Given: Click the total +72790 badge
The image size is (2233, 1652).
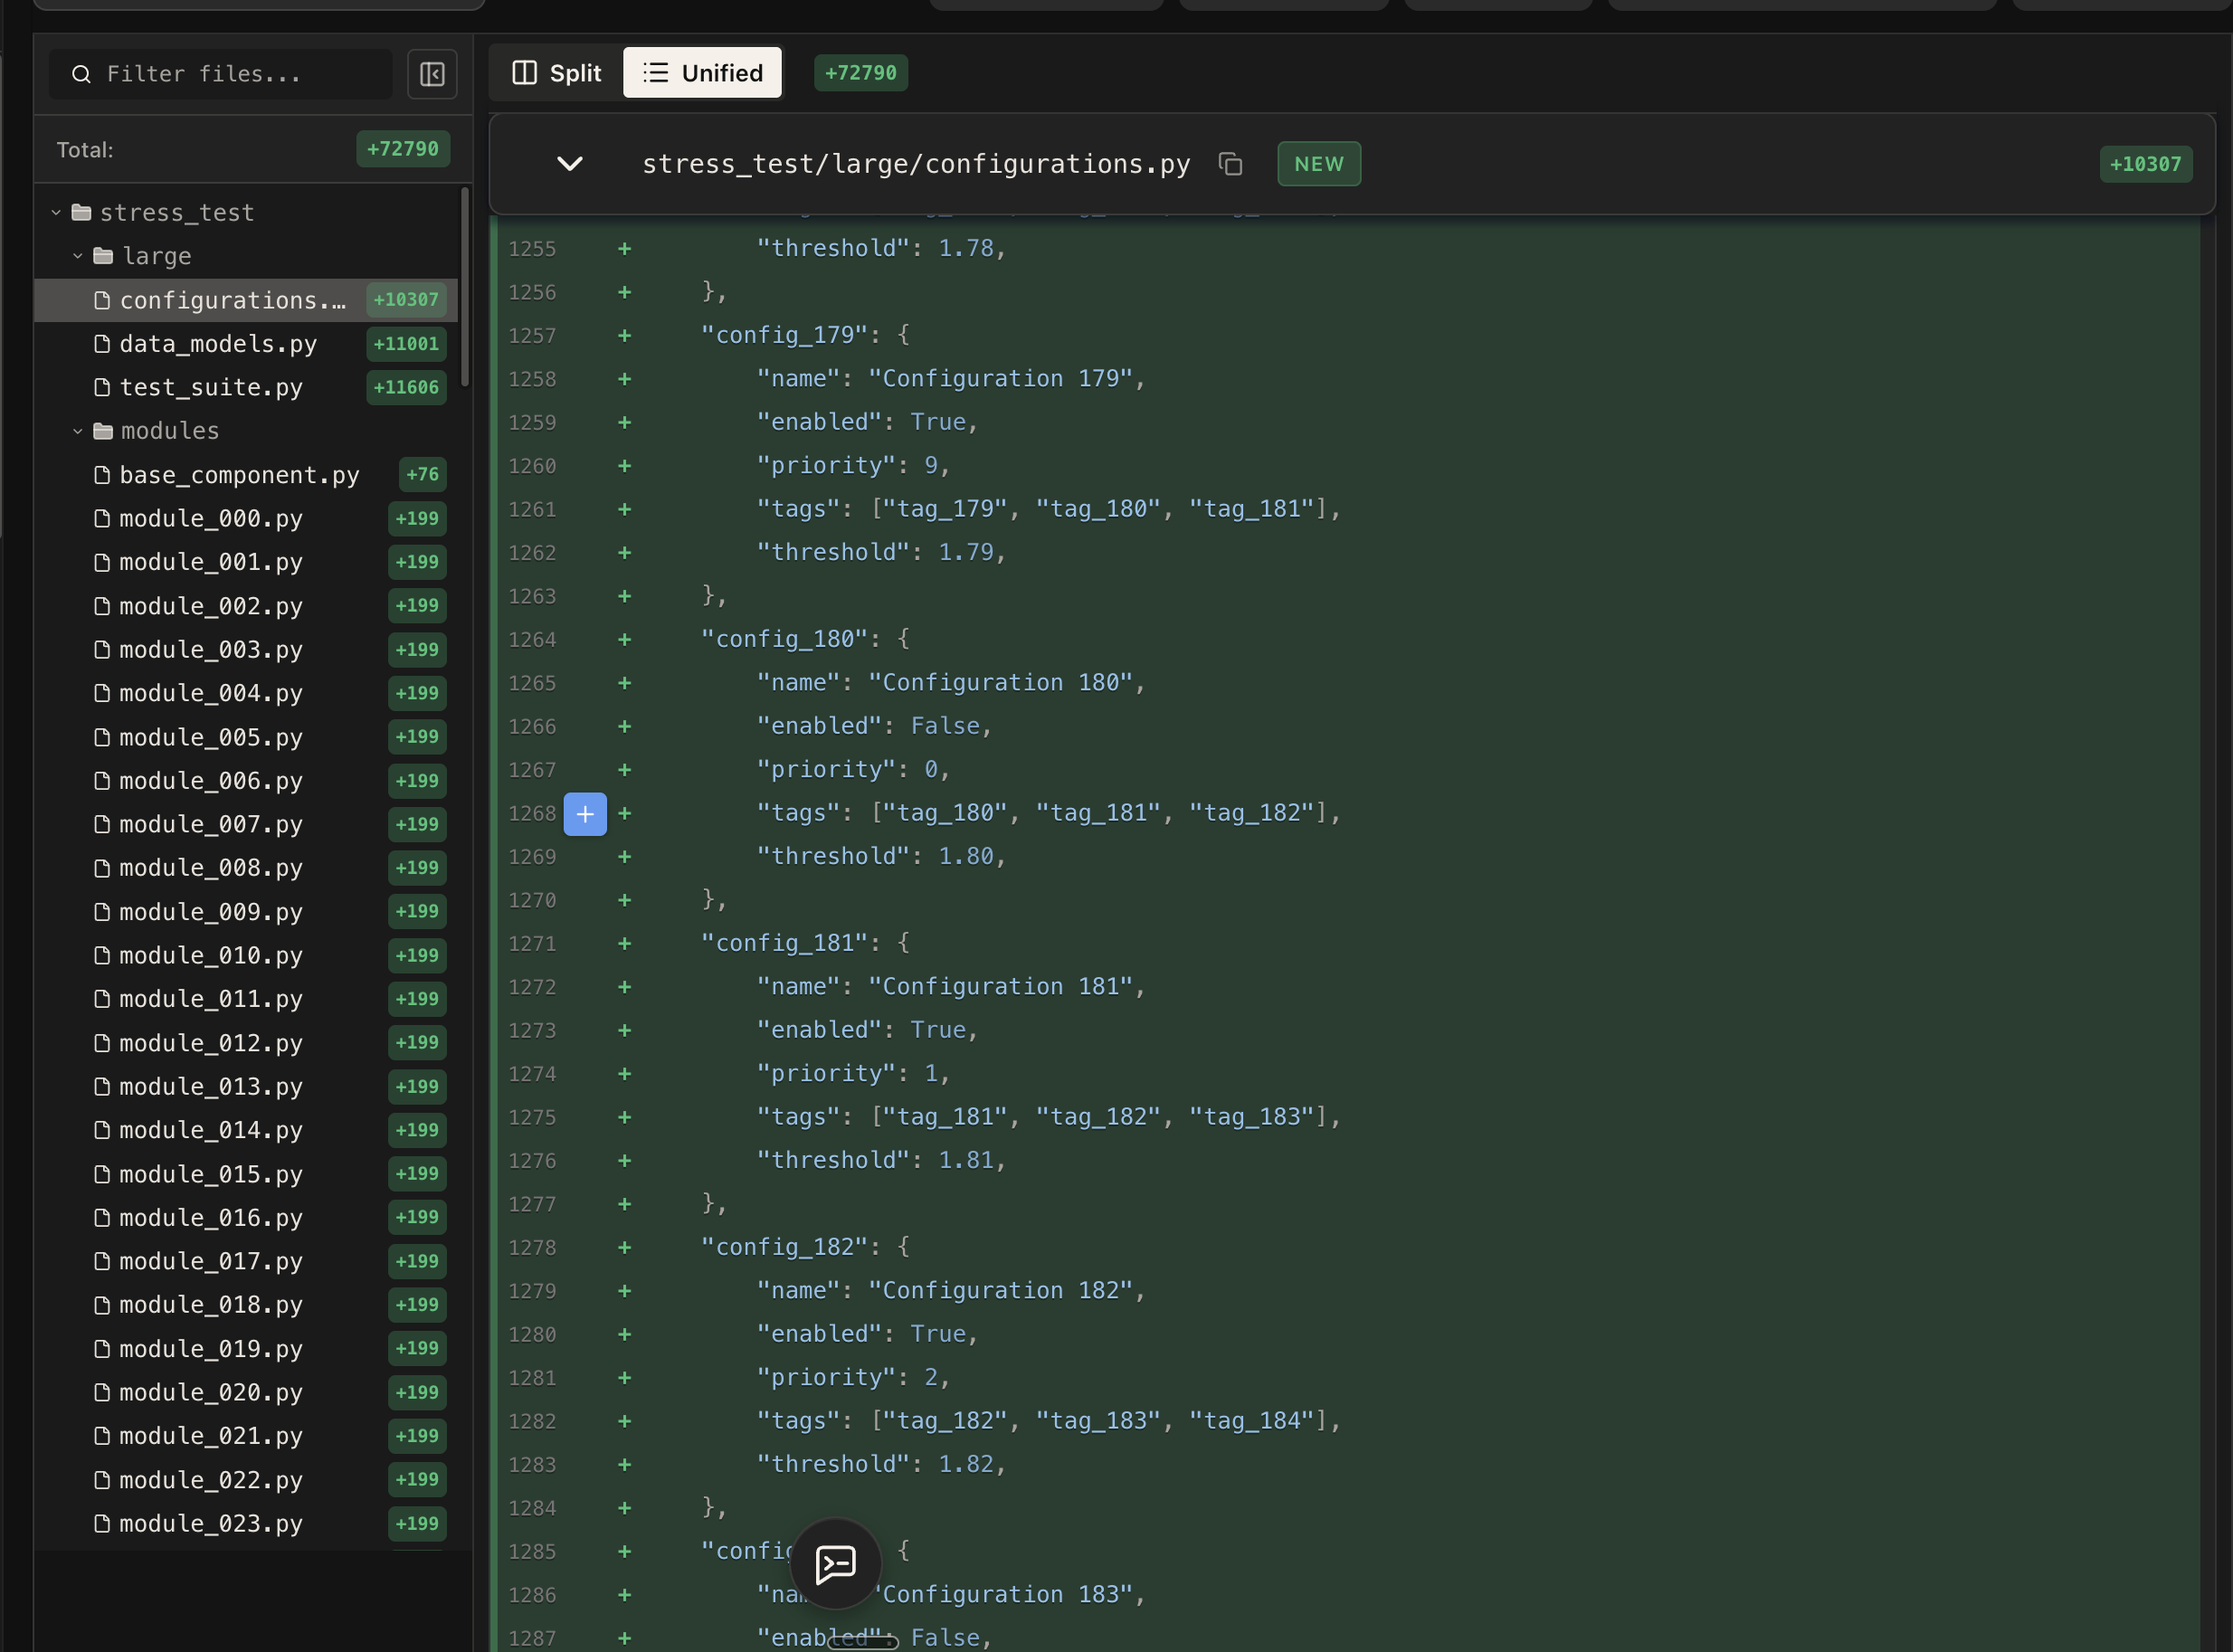Looking at the screenshot, I should [402, 148].
